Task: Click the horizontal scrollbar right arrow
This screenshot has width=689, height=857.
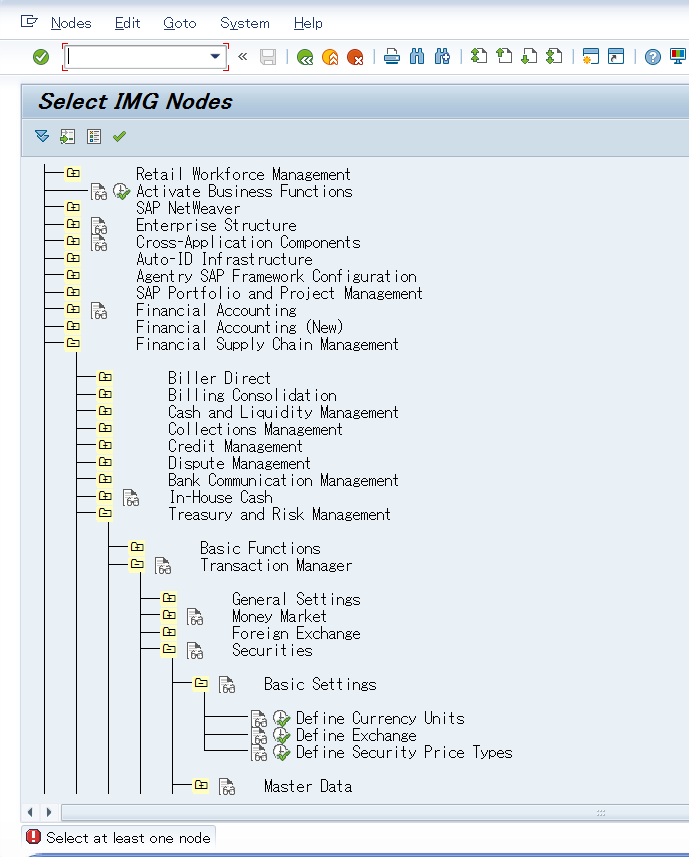Action: [x=49, y=812]
